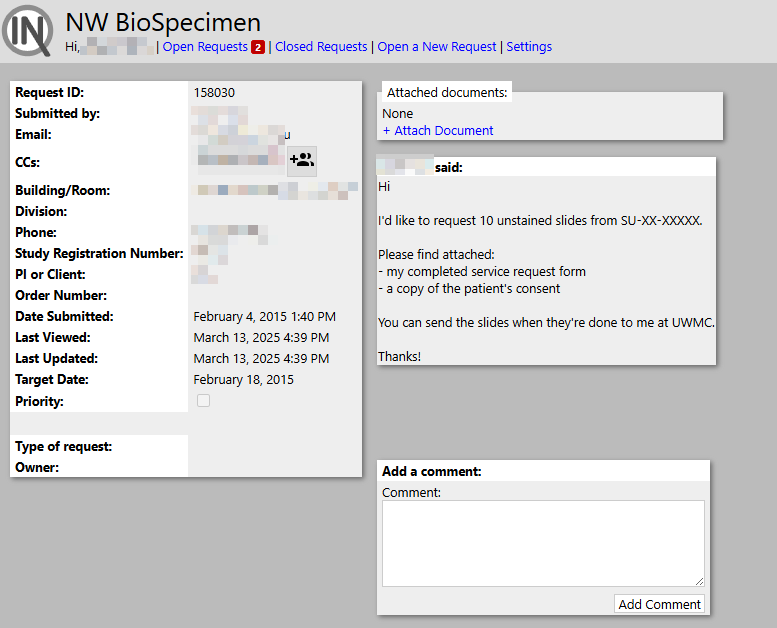
Task: Click the Add Comment button
Action: [659, 604]
